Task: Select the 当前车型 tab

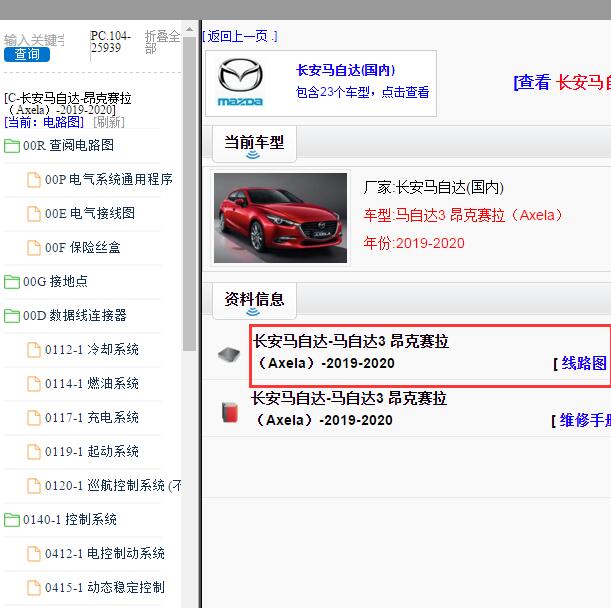Action: (x=254, y=144)
